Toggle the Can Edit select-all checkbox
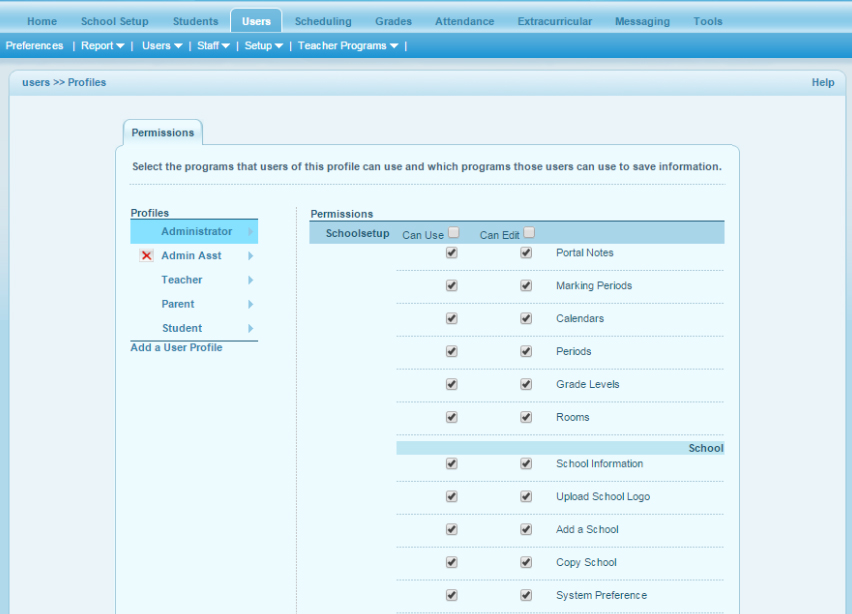The width and height of the screenshot is (852, 614). click(x=529, y=233)
